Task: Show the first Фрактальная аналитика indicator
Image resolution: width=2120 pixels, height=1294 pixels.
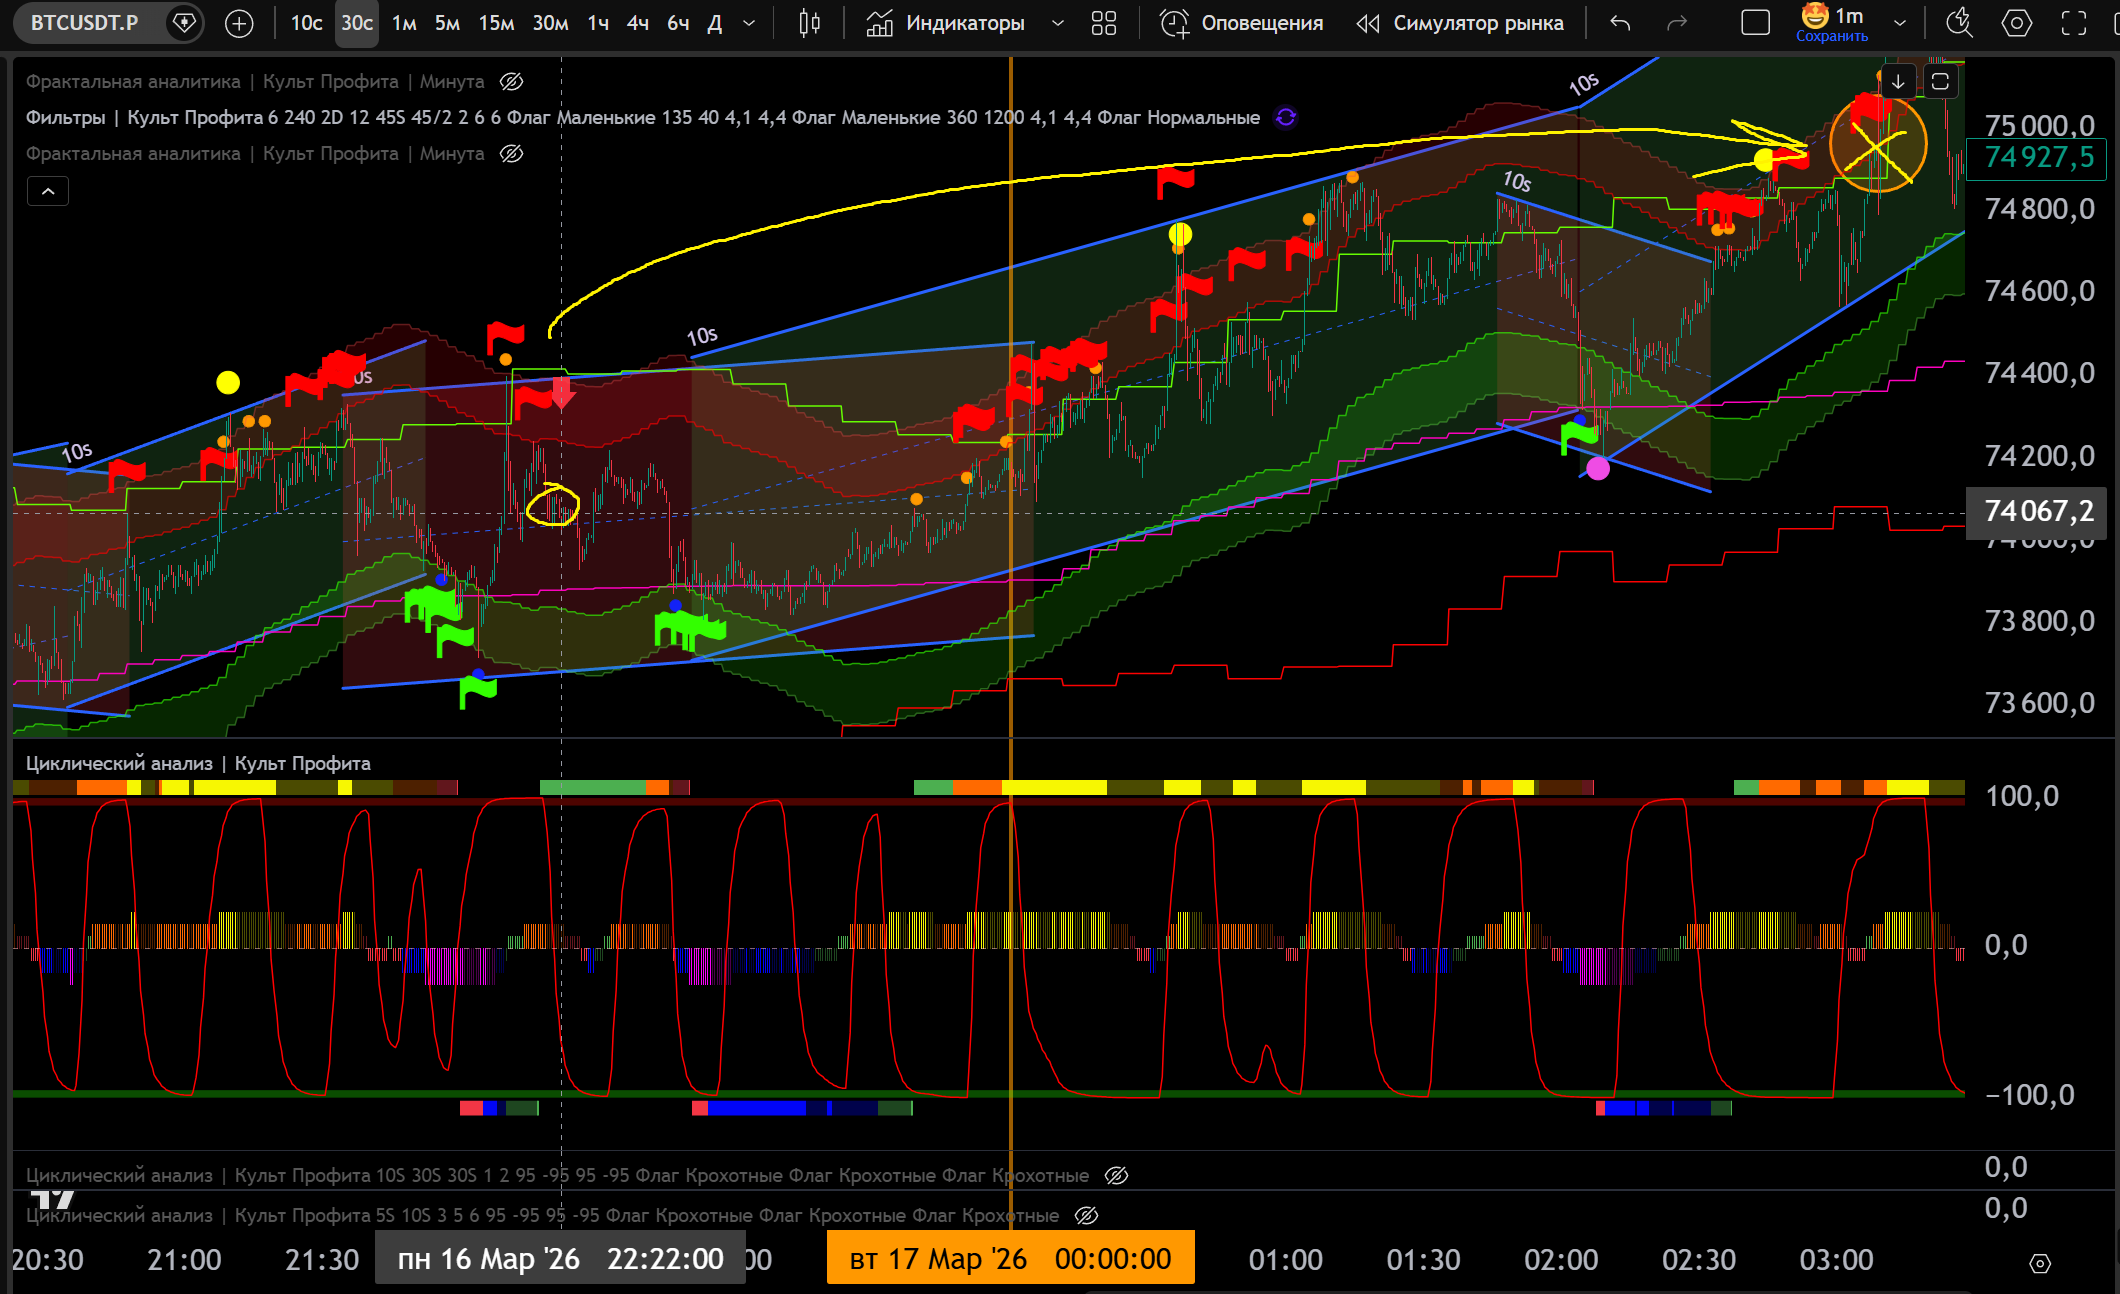Action: coord(511,81)
